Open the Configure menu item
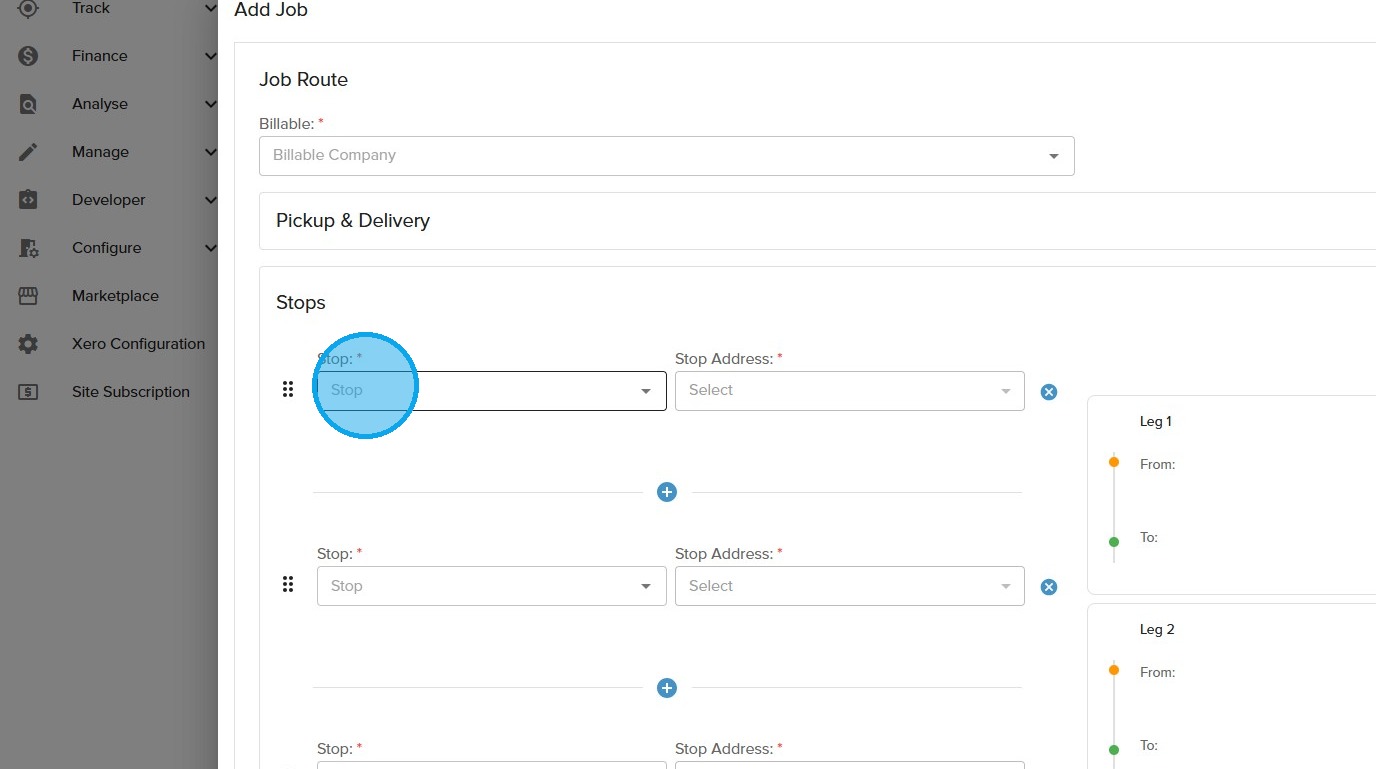 106,248
